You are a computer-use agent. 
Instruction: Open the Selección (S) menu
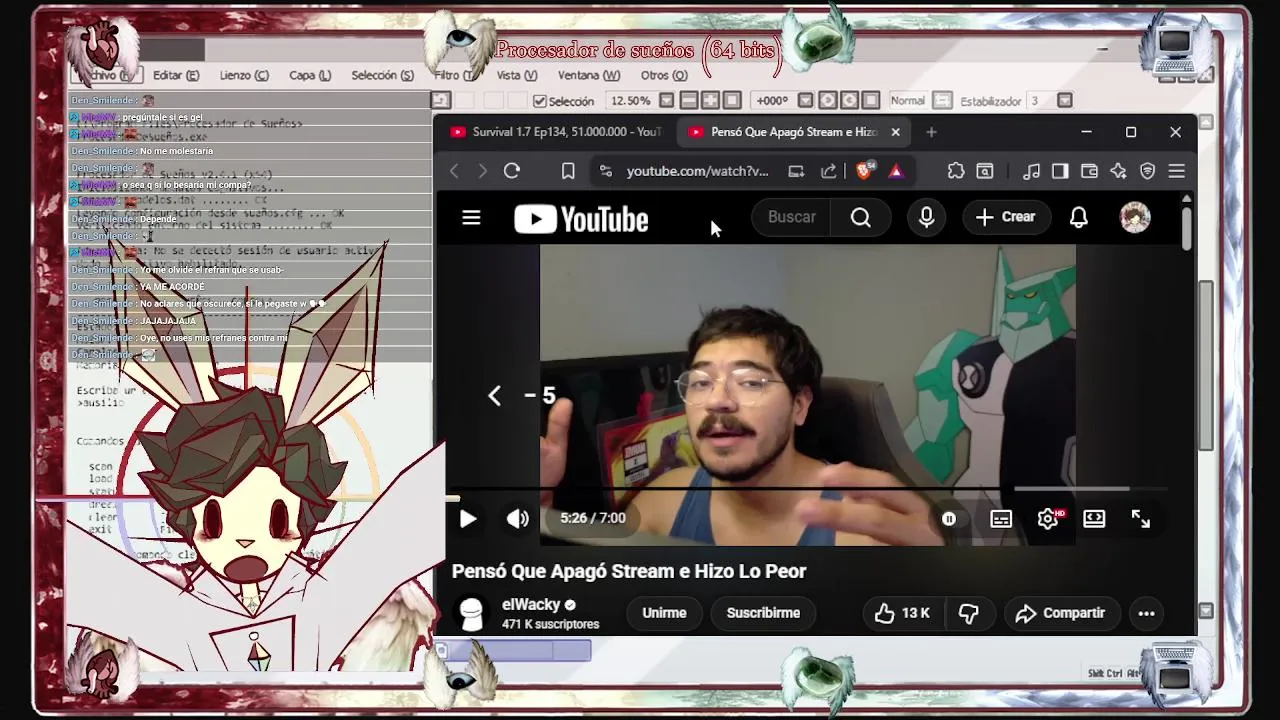click(382, 75)
